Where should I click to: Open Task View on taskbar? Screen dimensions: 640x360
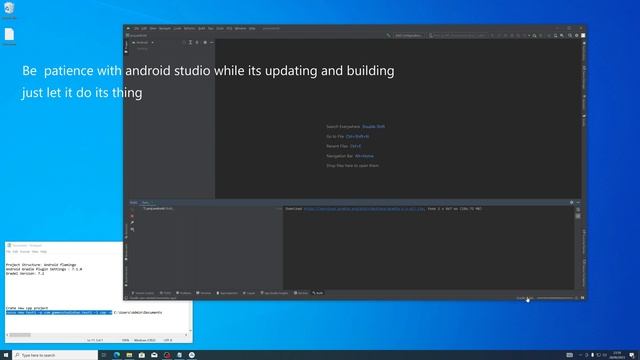[104, 355]
